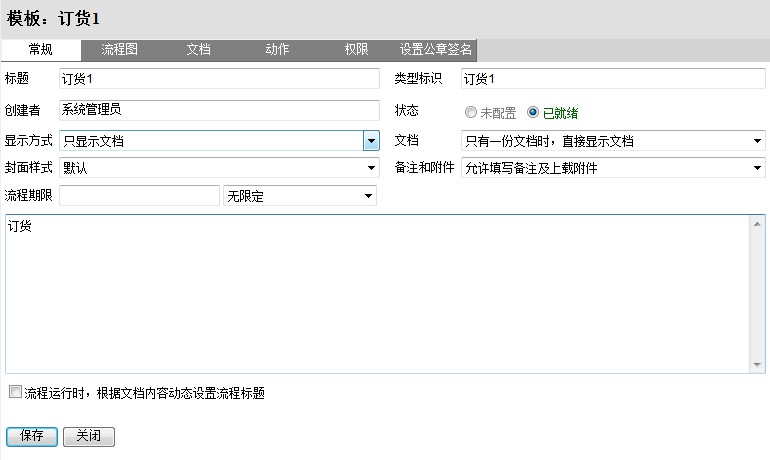Viewport: 770px width, 460px height.
Task: Open the 文档 tab
Action: tap(198, 49)
